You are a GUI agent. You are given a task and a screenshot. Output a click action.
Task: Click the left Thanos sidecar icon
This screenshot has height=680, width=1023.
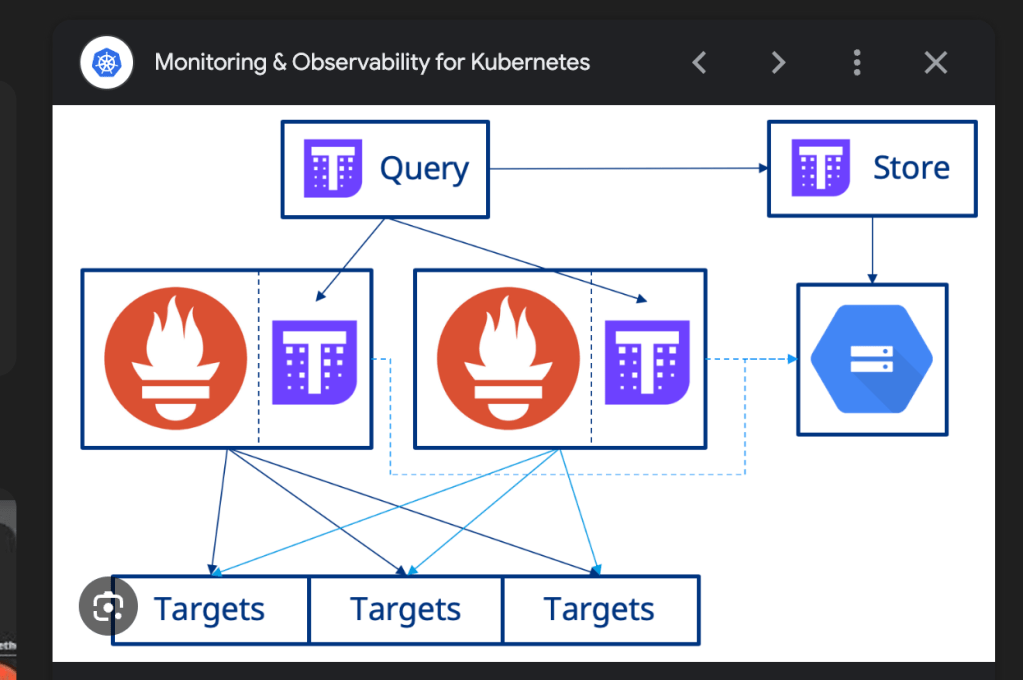coord(314,362)
